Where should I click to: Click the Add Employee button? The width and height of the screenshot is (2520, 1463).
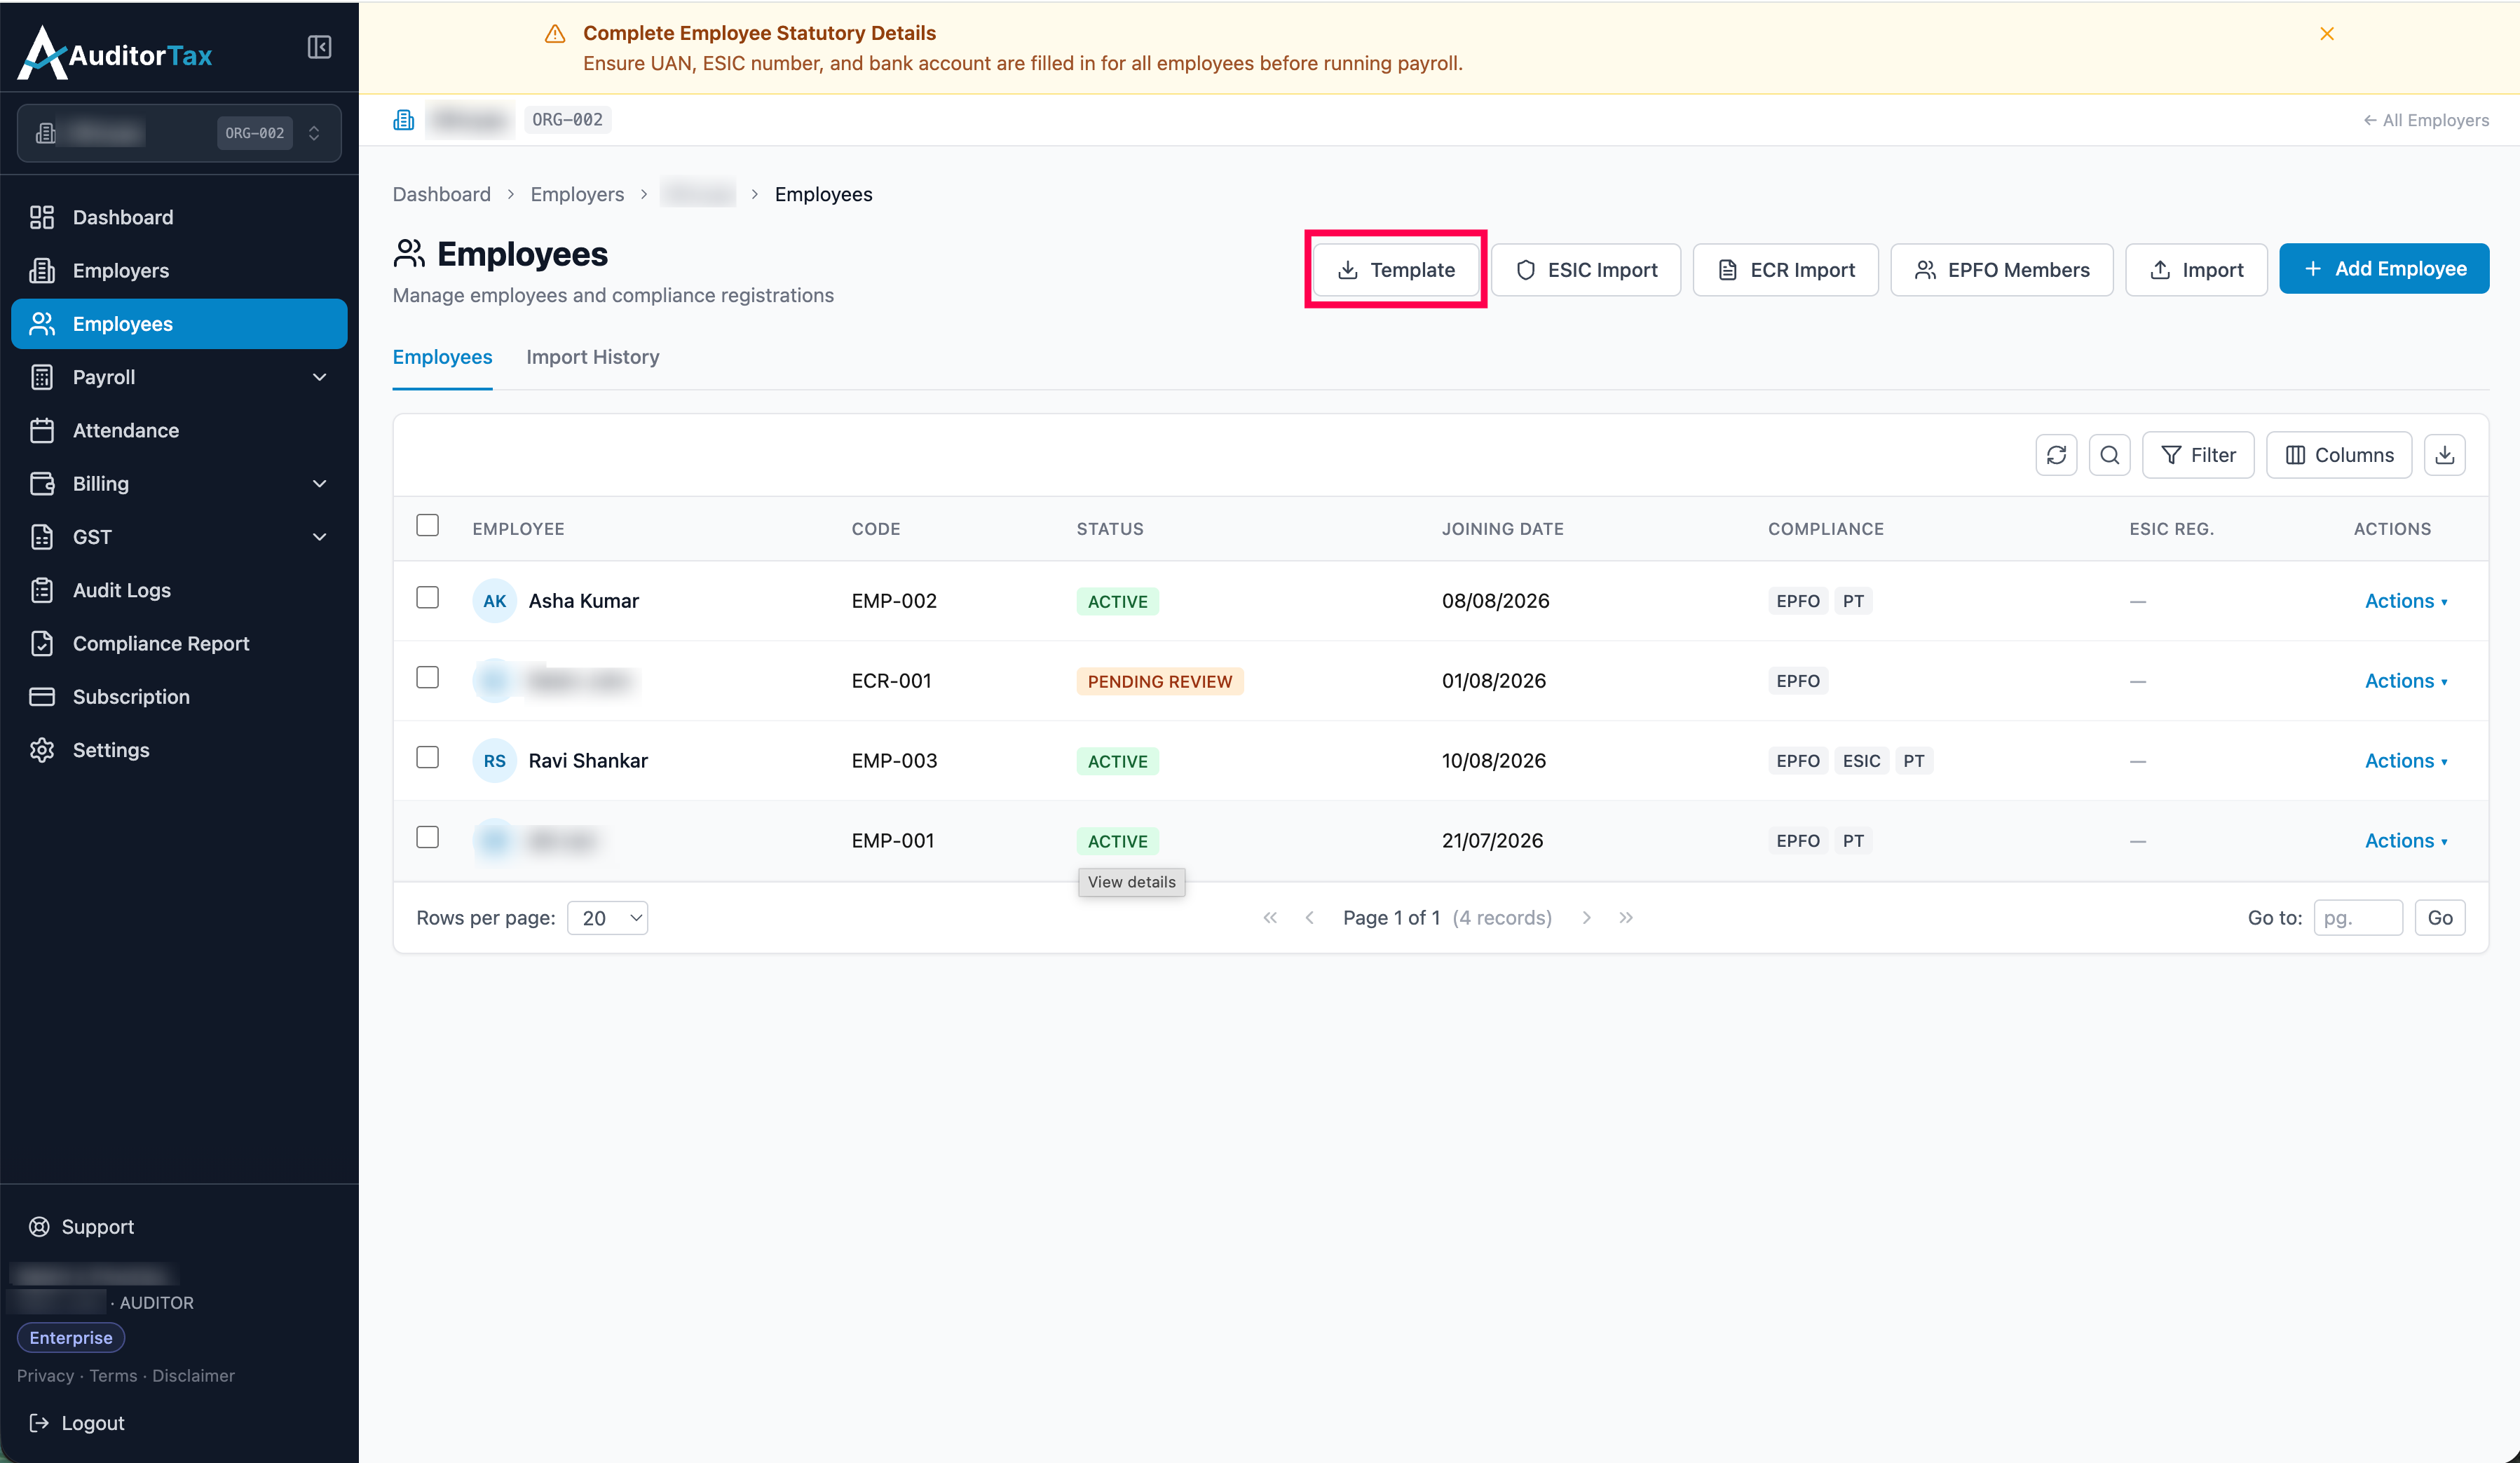[x=2384, y=268]
